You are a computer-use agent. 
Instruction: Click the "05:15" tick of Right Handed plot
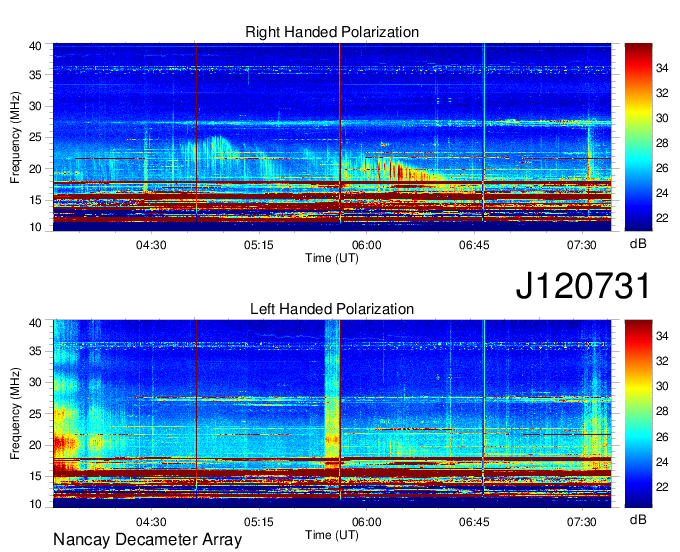pyautogui.click(x=258, y=245)
